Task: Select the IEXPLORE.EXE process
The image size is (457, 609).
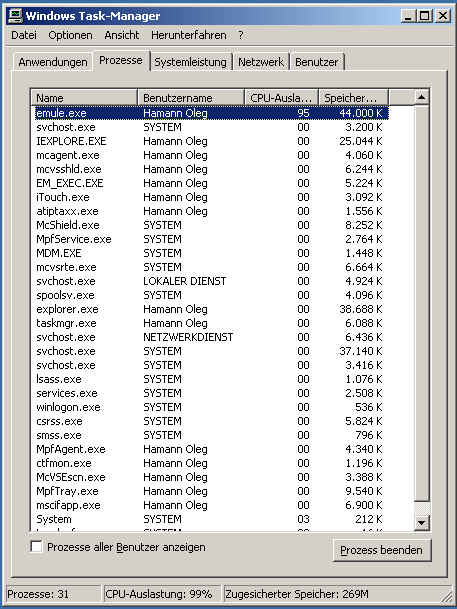Action: click(x=210, y=141)
